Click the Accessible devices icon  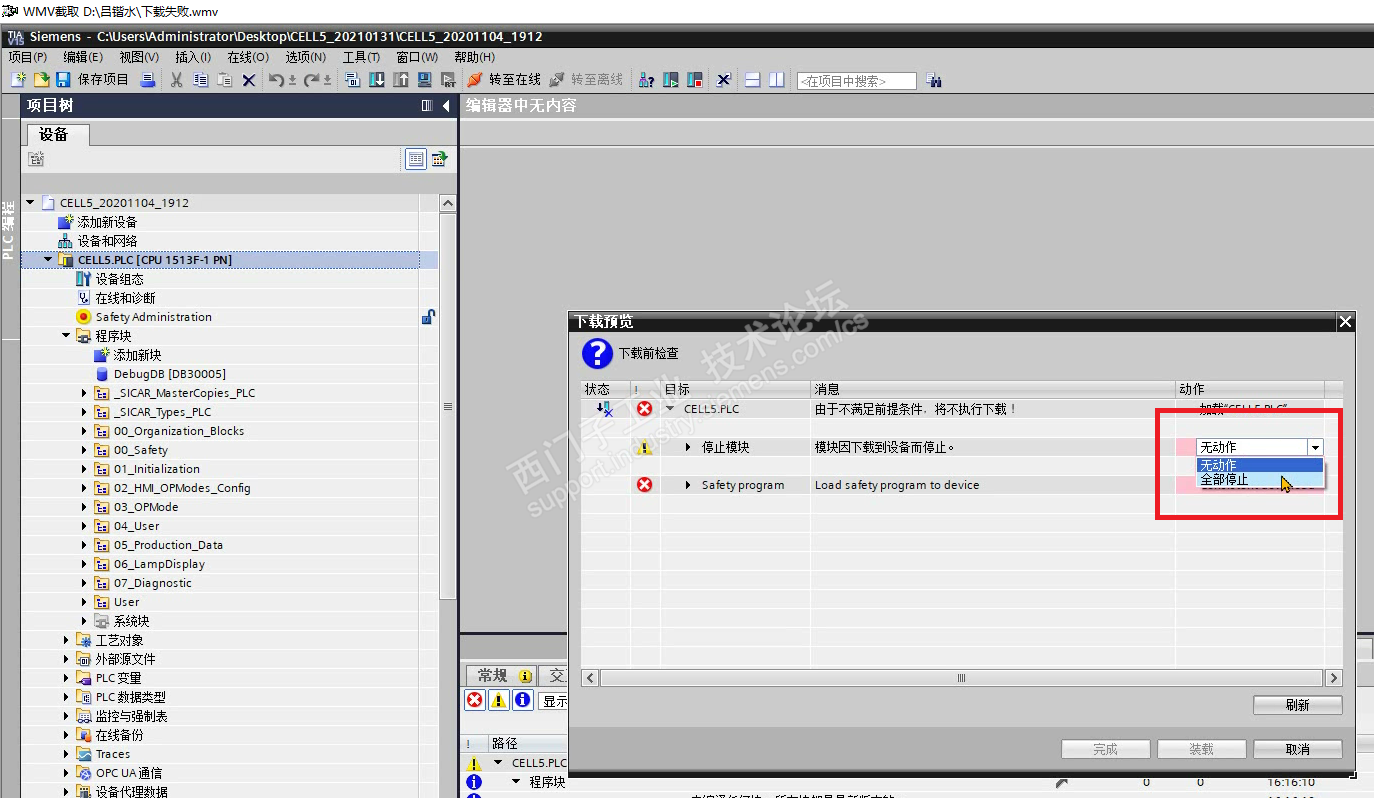pyautogui.click(x=647, y=80)
